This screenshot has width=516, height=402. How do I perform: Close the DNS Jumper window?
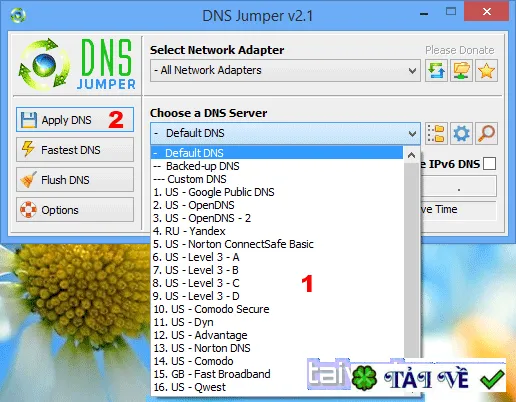487,12
